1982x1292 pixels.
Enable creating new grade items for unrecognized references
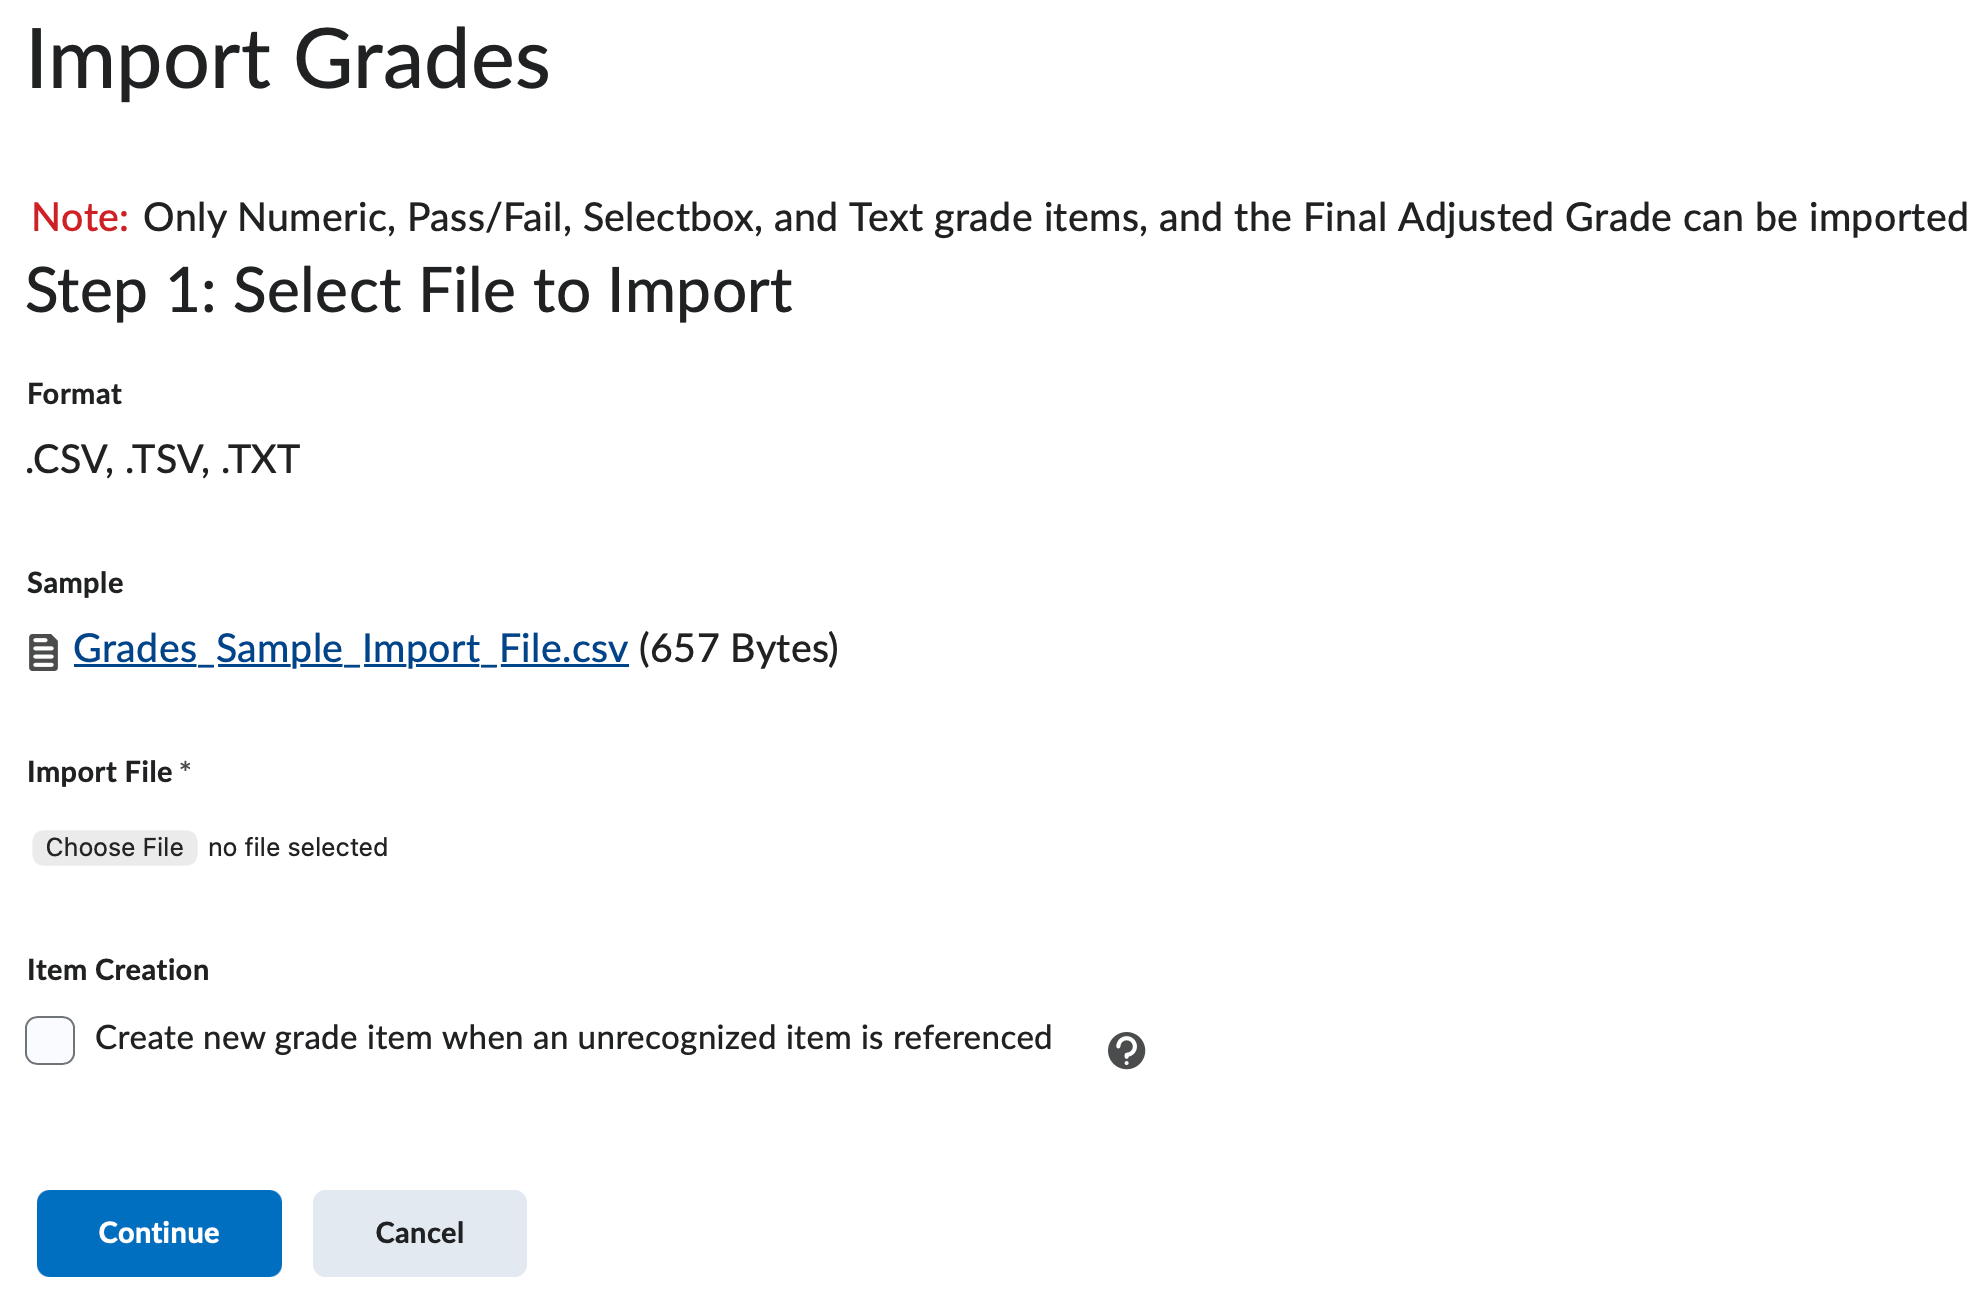[49, 1041]
